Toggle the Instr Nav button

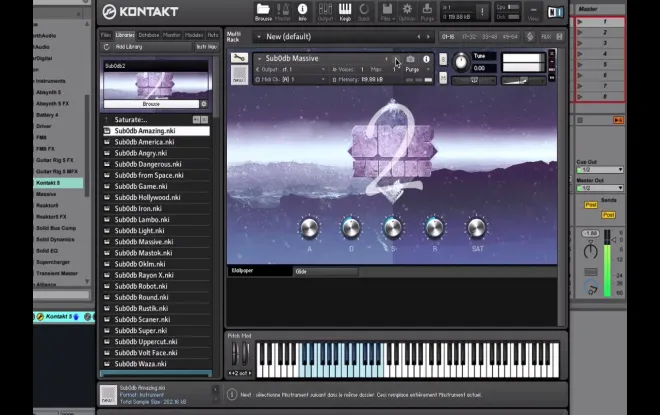(207, 47)
